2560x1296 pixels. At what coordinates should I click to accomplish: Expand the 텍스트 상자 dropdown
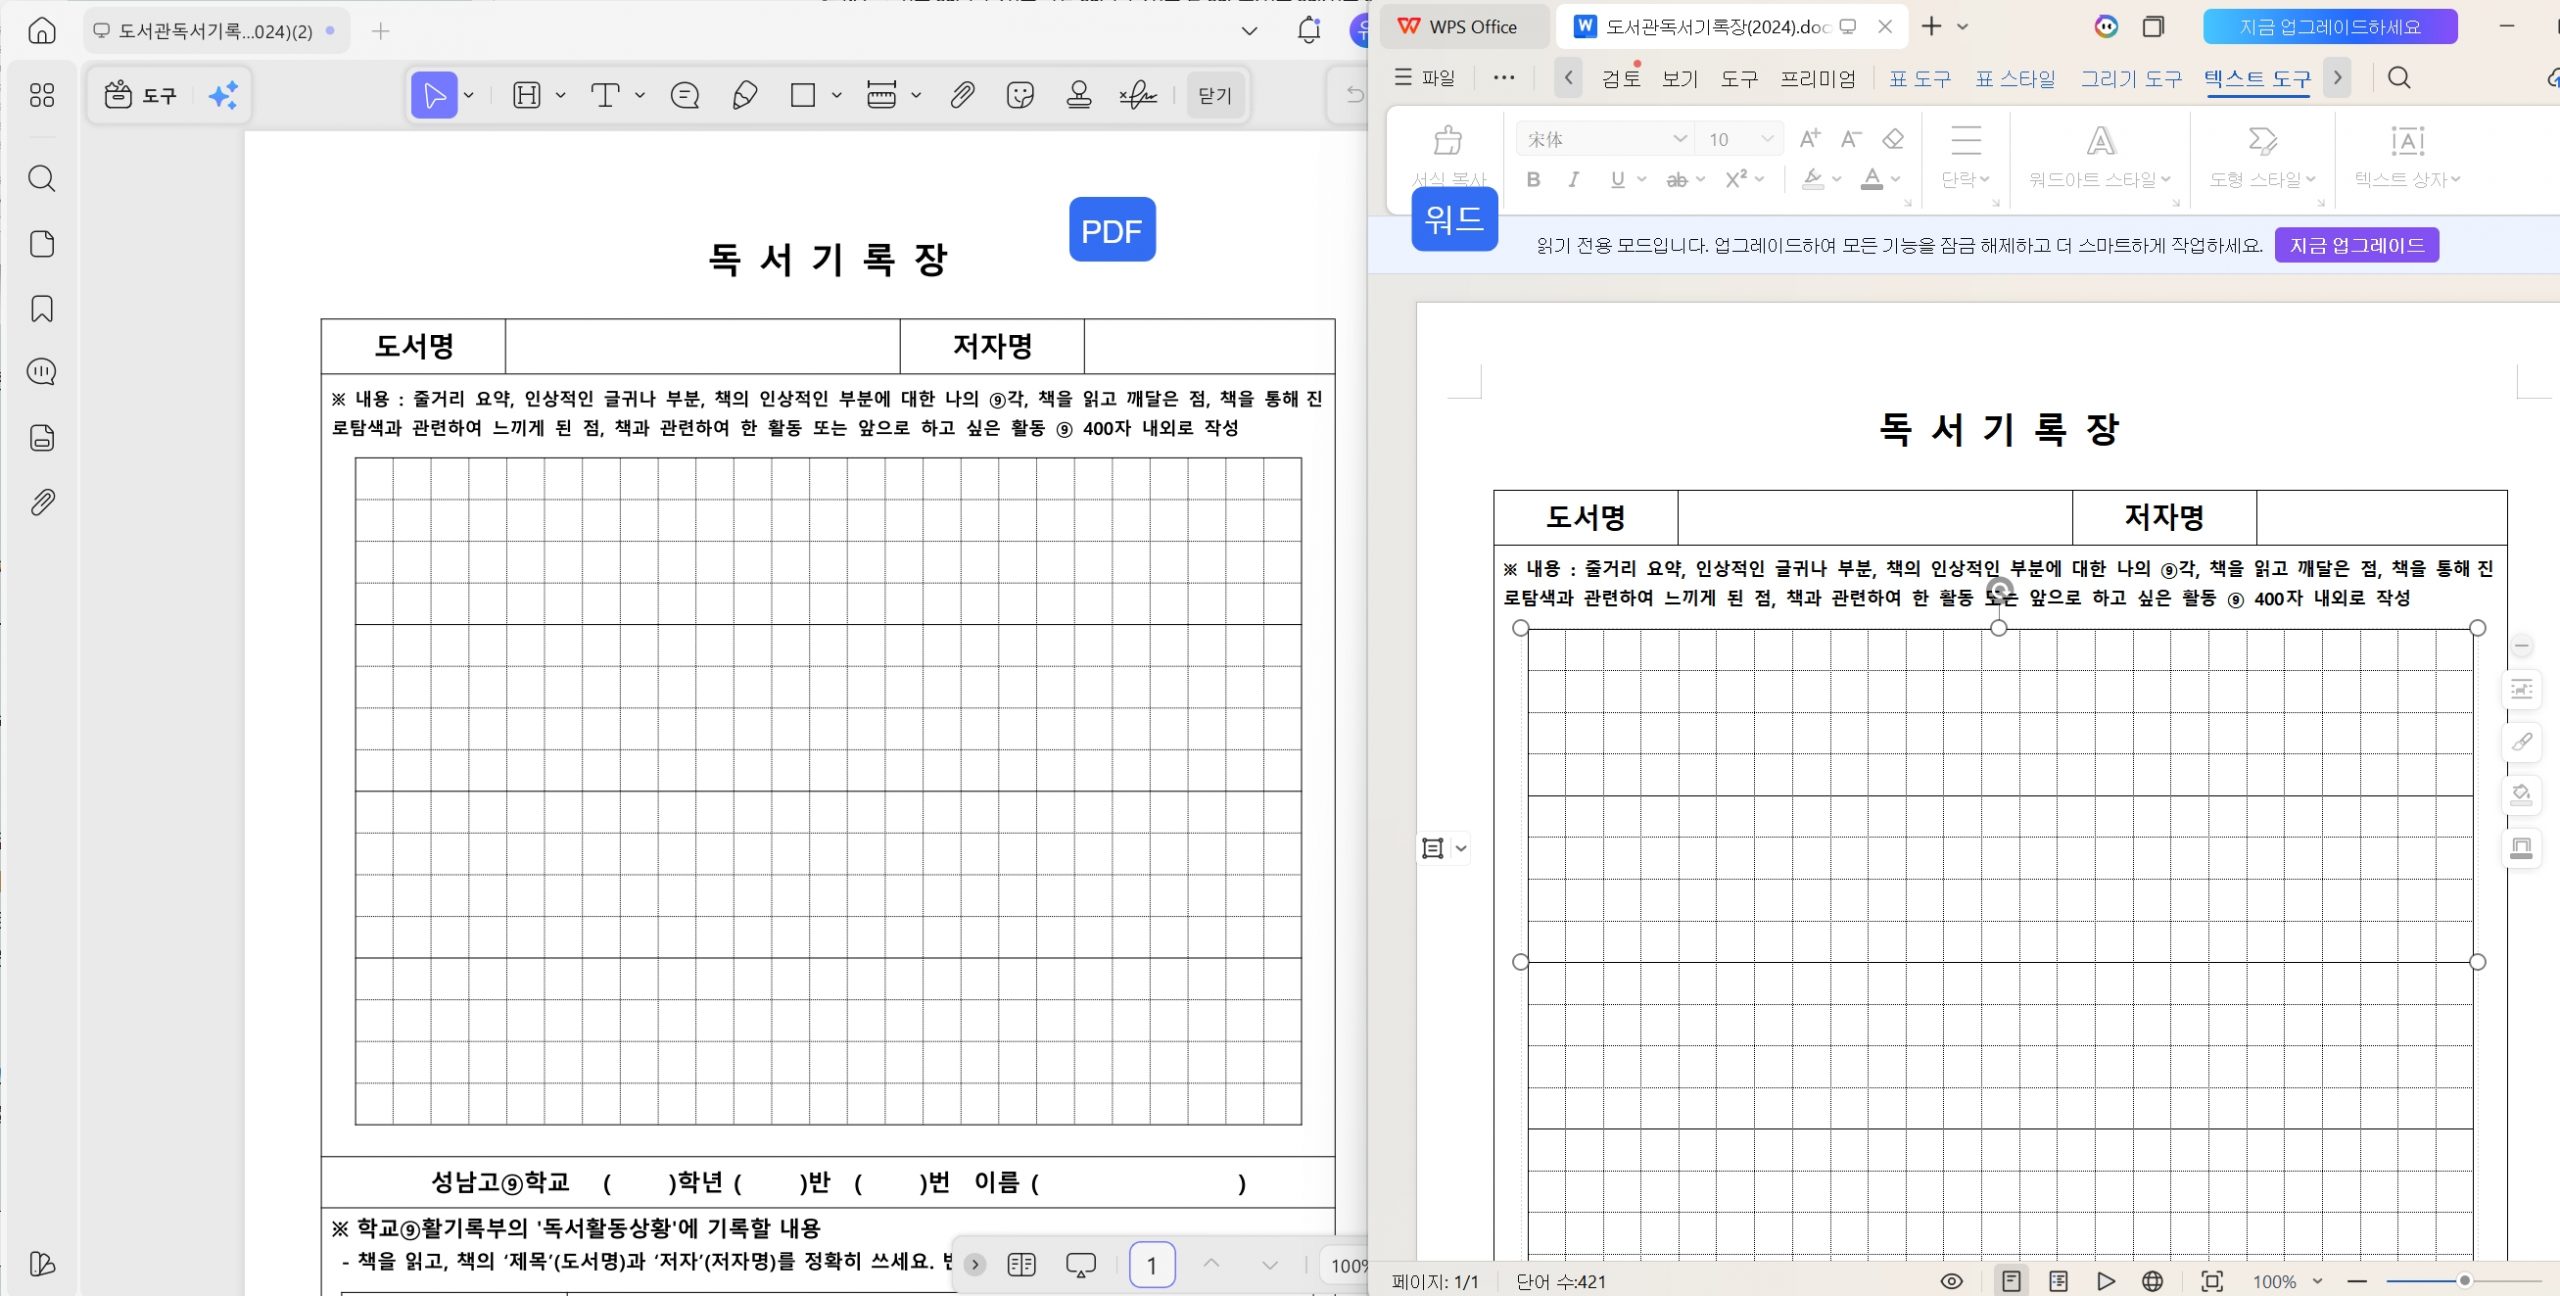pyautogui.click(x=2407, y=179)
